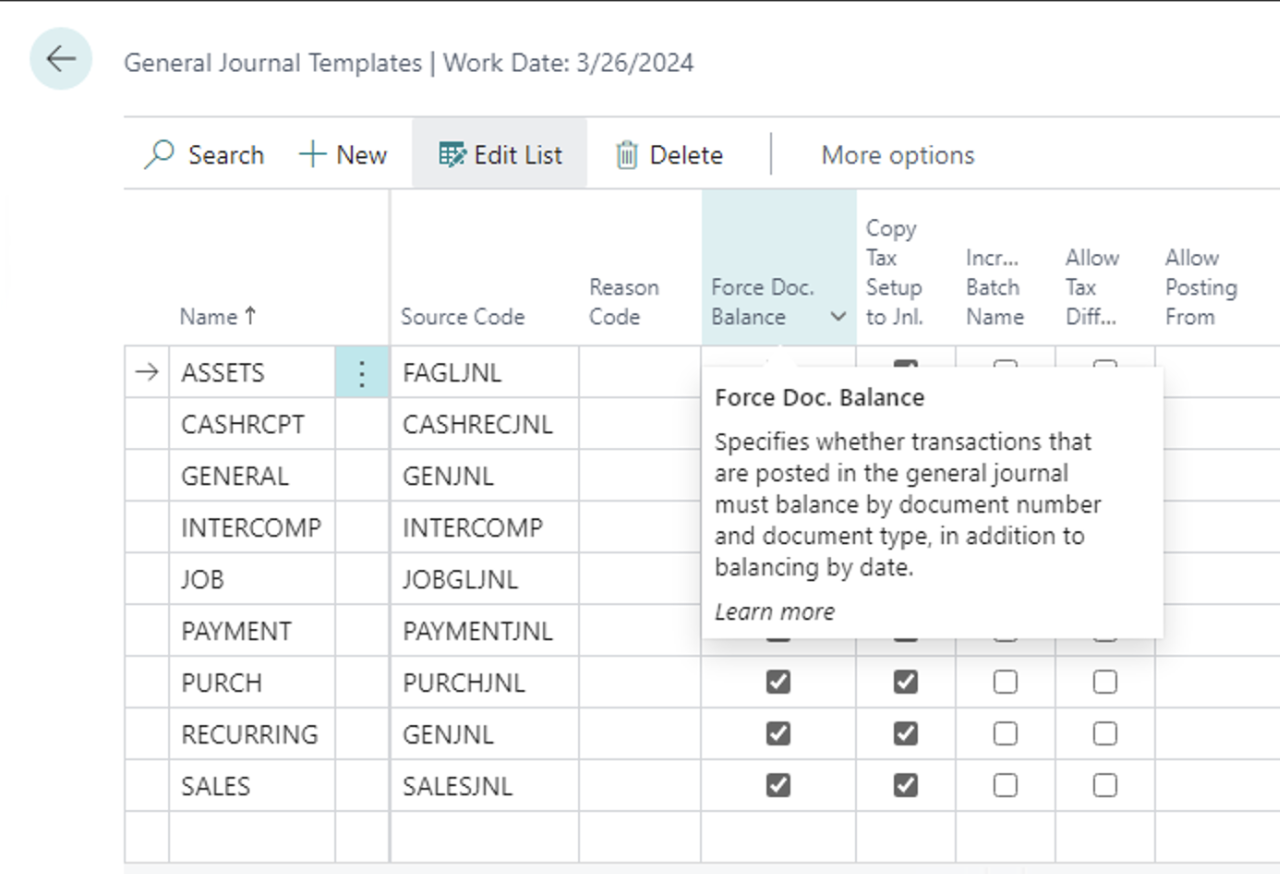Click the Reason Code column header
This screenshot has width=1280, height=874.
(x=622, y=301)
